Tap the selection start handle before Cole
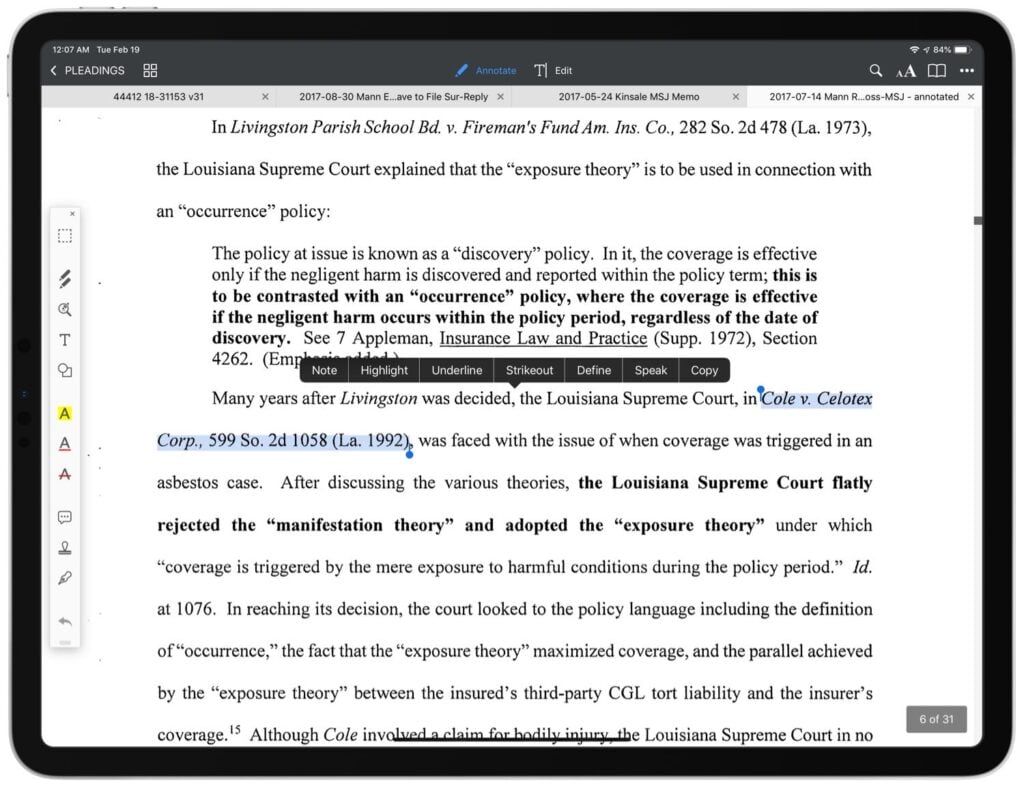Image resolution: width=1024 pixels, height=788 pixels. [760, 391]
